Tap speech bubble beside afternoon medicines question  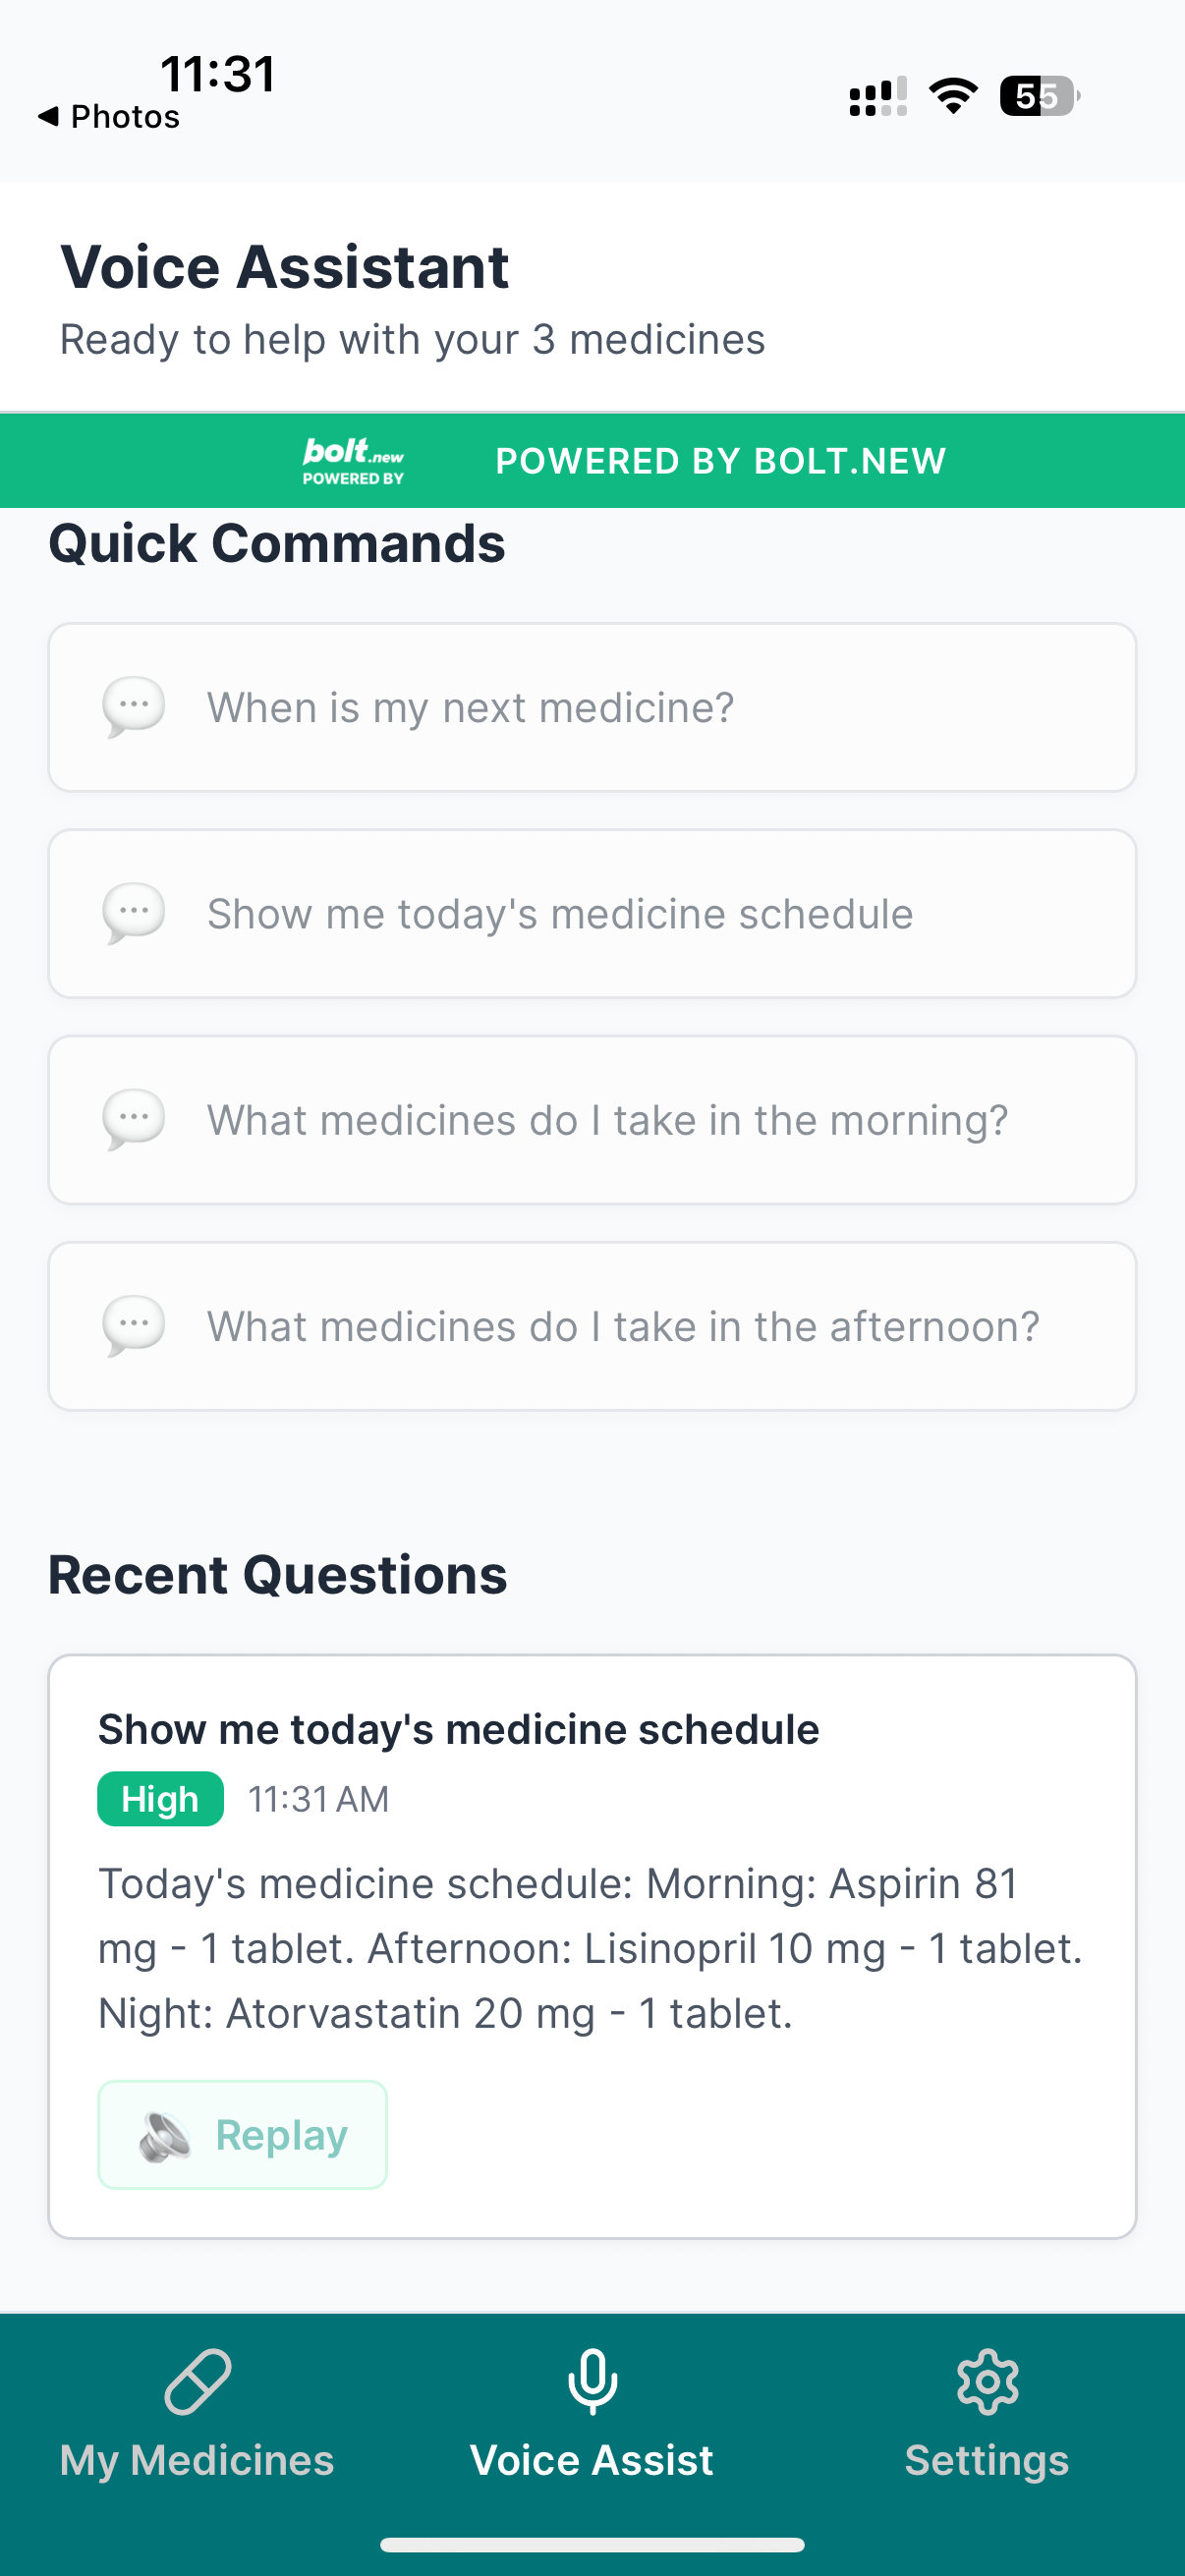click(x=133, y=1326)
